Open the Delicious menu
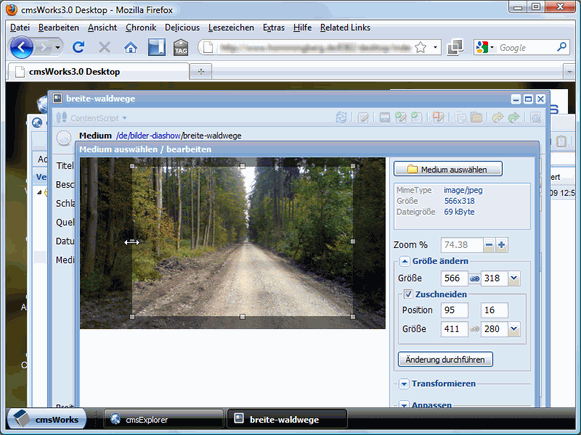 click(x=182, y=27)
